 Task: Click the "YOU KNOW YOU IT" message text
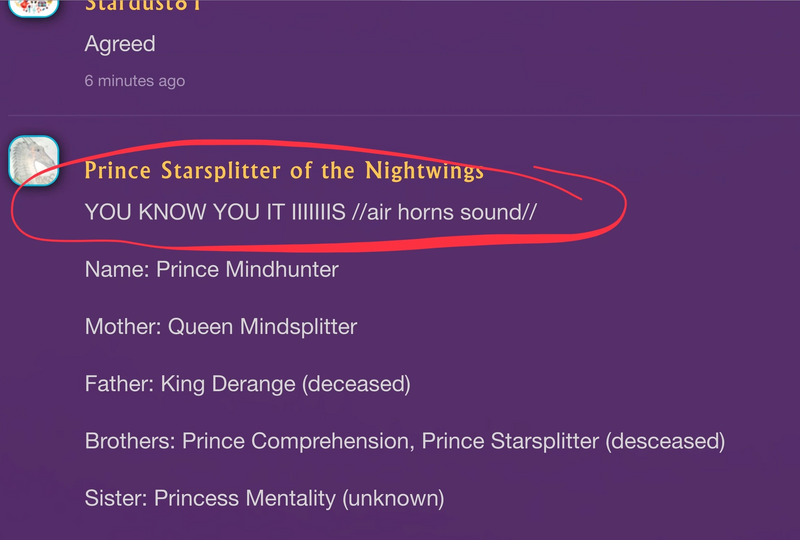pyautogui.click(x=174, y=212)
